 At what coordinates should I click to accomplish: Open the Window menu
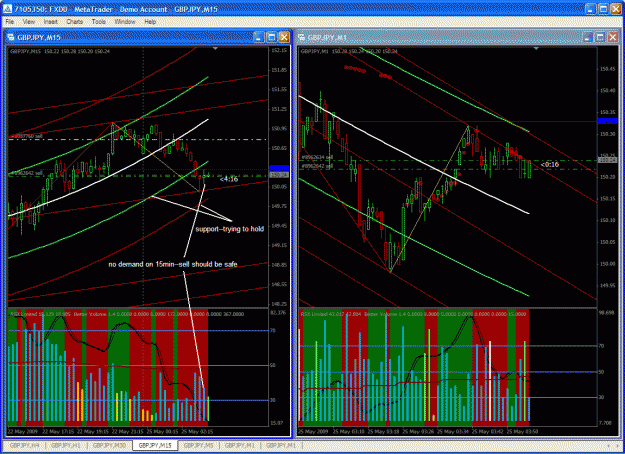125,22
